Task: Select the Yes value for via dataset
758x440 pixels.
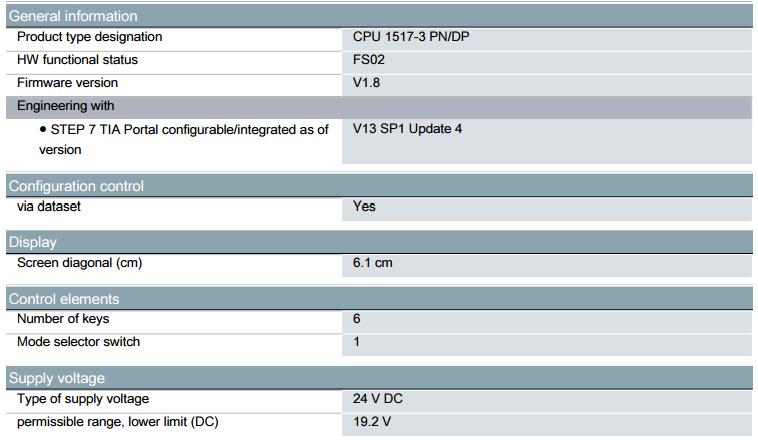Action: (364, 206)
